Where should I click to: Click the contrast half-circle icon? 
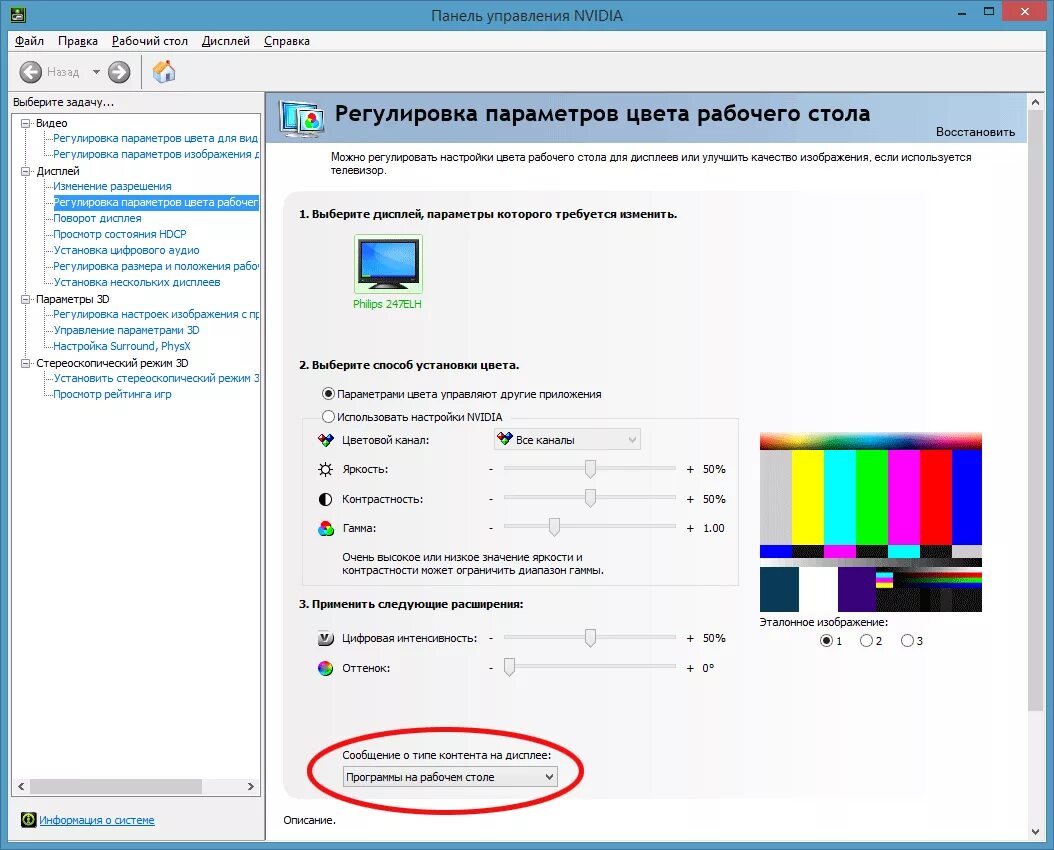point(325,499)
